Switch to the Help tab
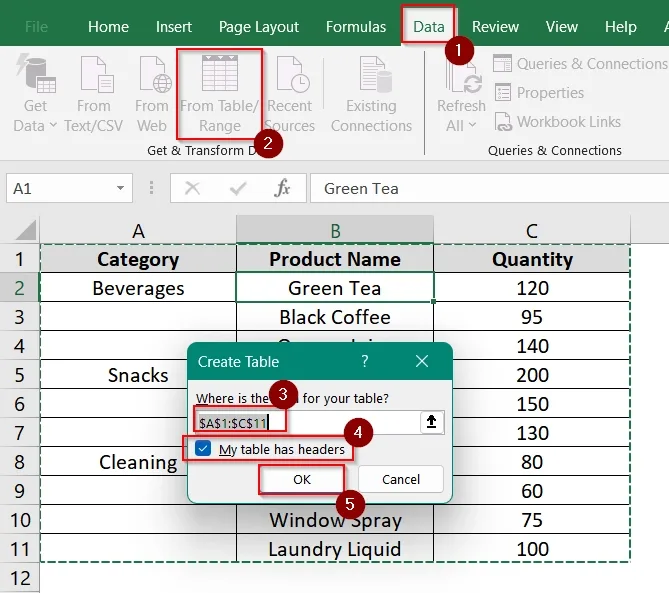This screenshot has width=669, height=593. coord(621,26)
